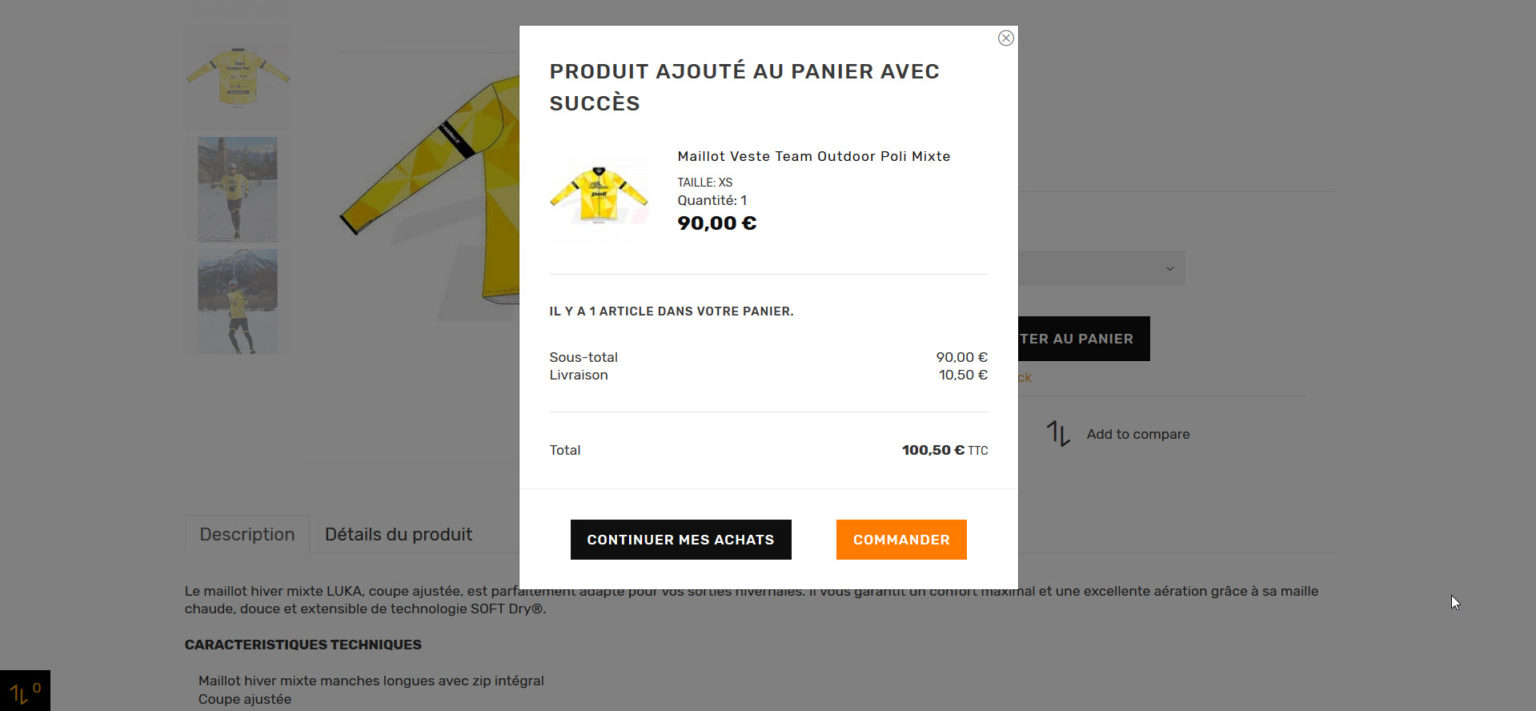Click Add to compare link

coord(1138,434)
